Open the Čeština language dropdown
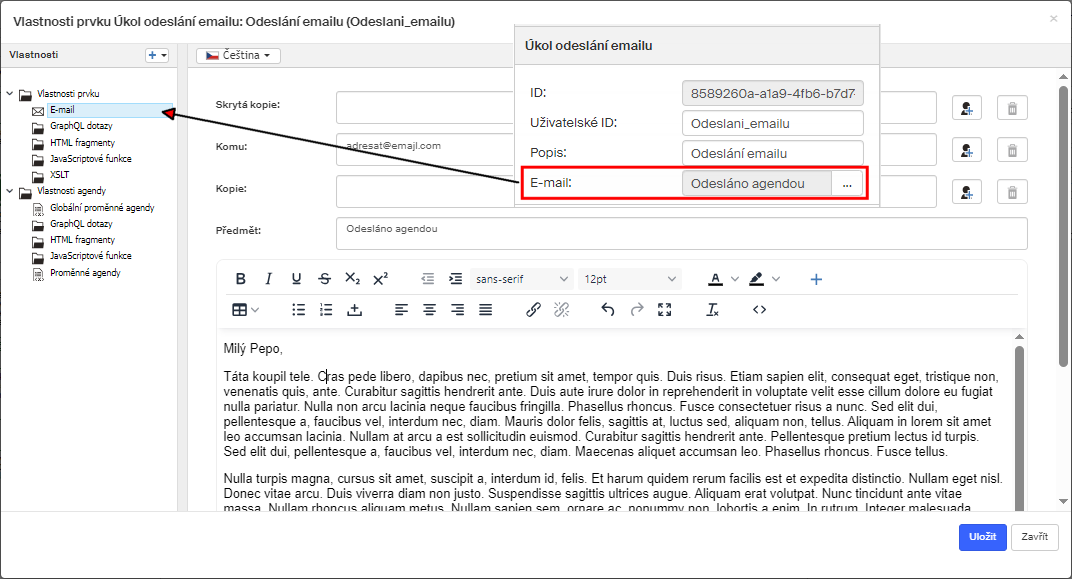 (x=239, y=55)
